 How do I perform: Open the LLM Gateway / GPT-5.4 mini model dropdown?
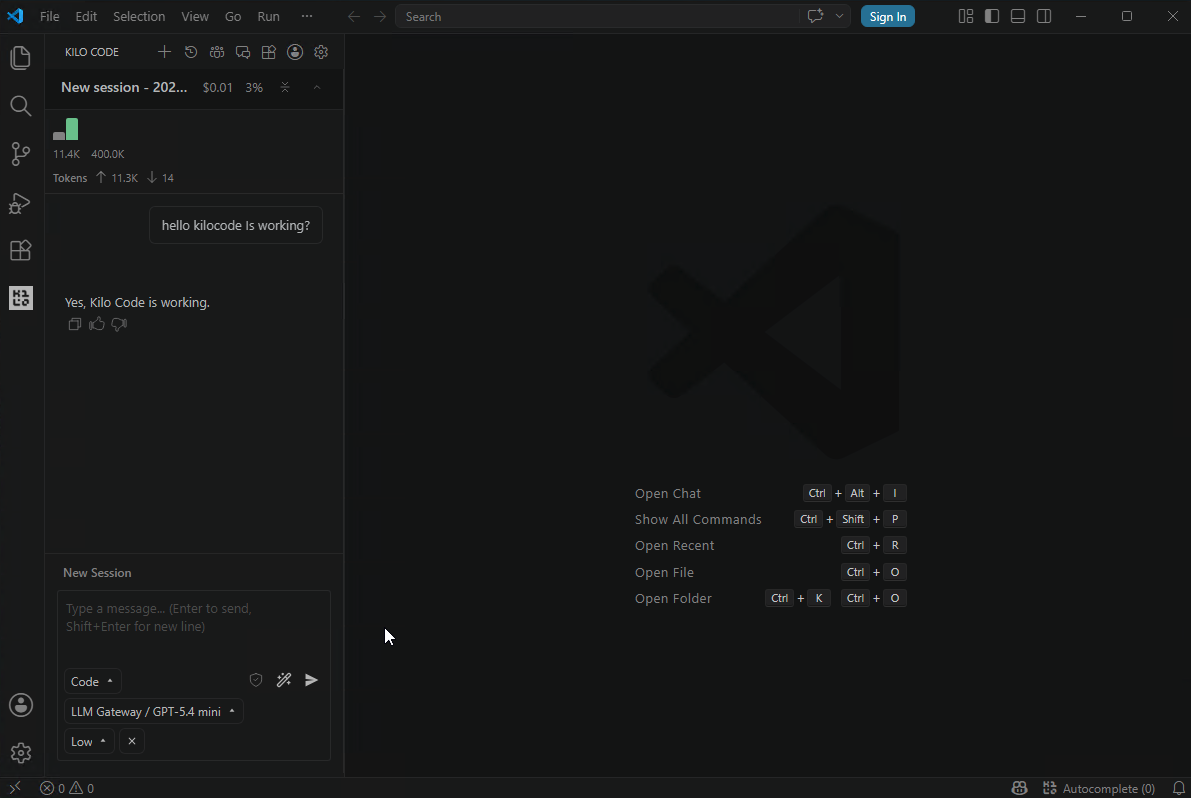153,711
